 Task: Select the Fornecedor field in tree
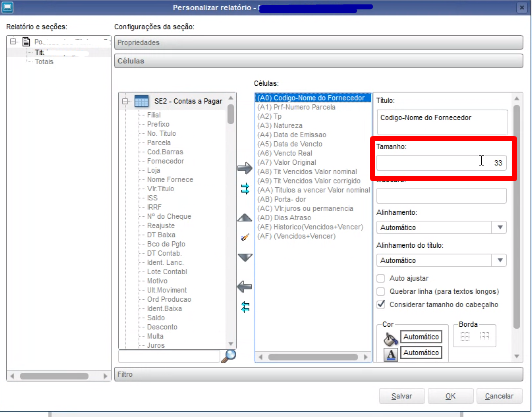click(x=165, y=161)
